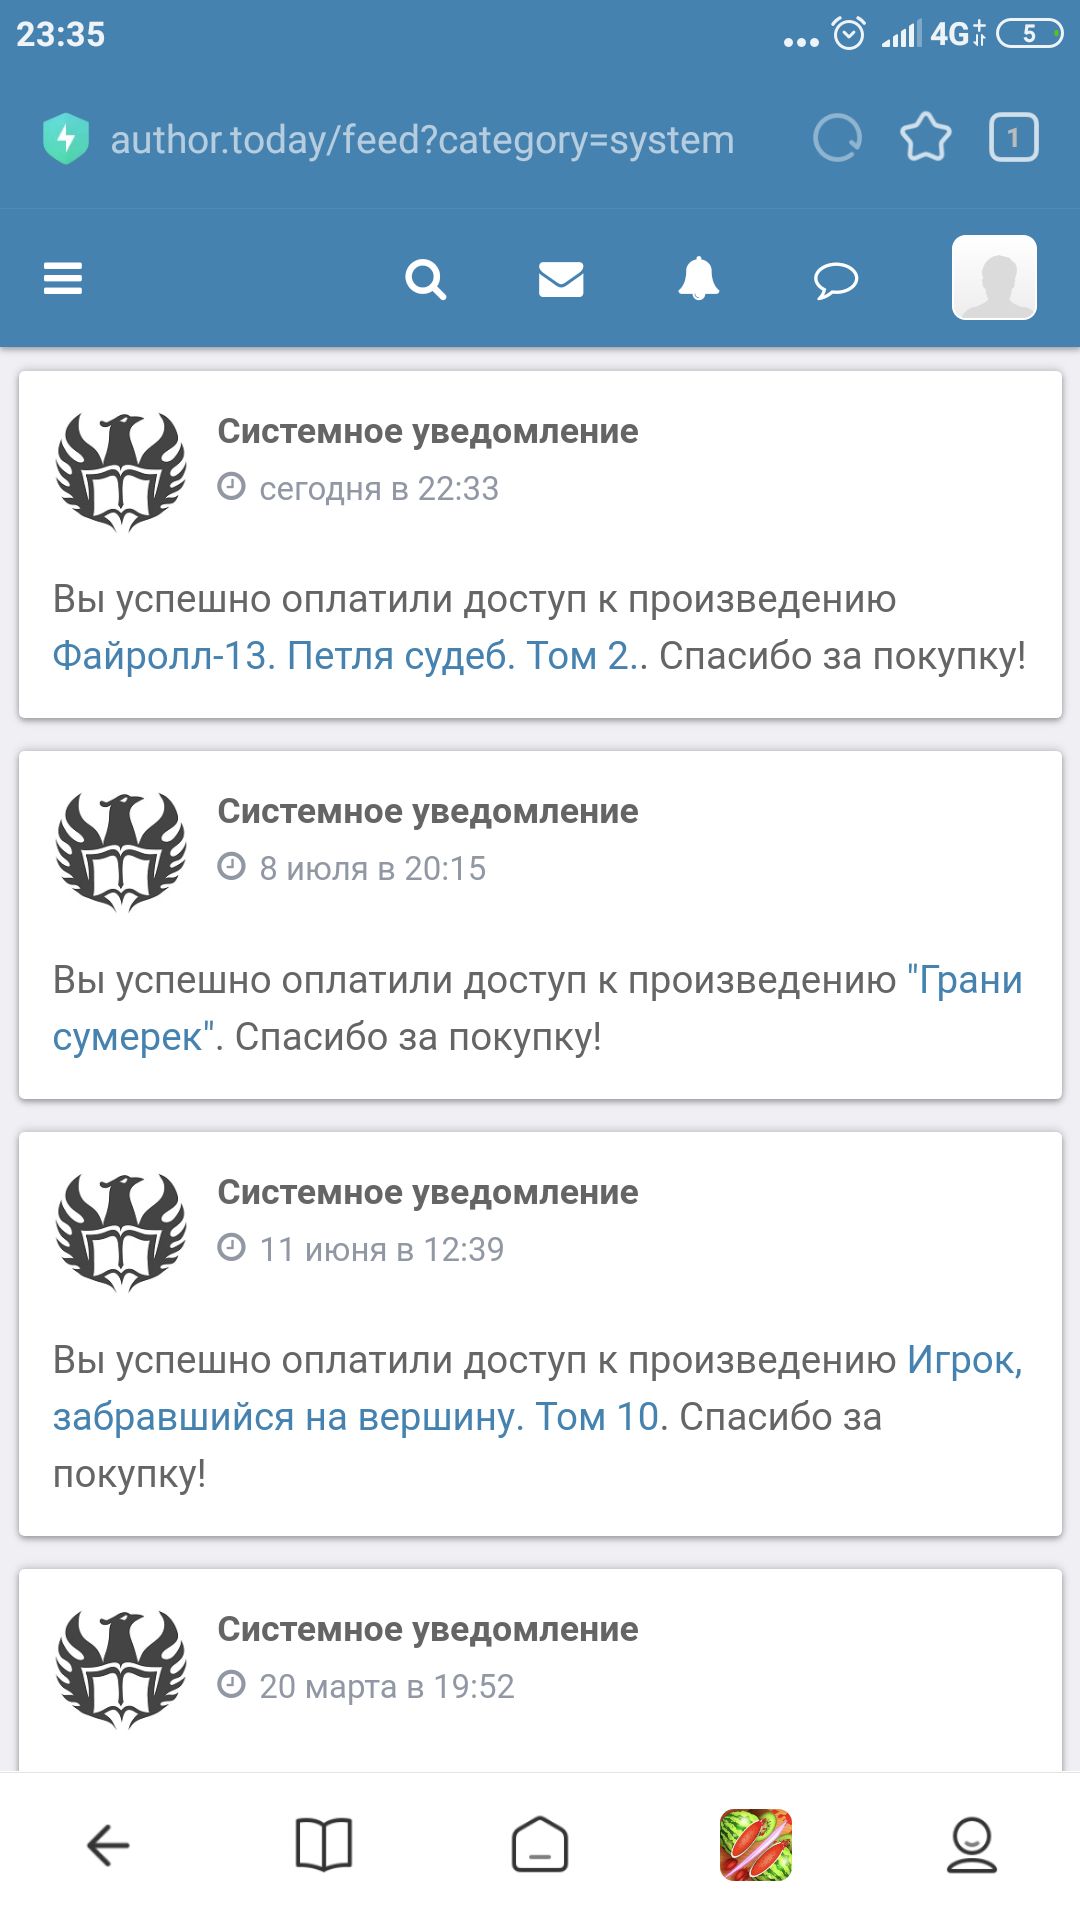Tap the avatar of the 8 июля notification
Viewport: 1080px width, 1920px height.
pyautogui.click(x=121, y=852)
